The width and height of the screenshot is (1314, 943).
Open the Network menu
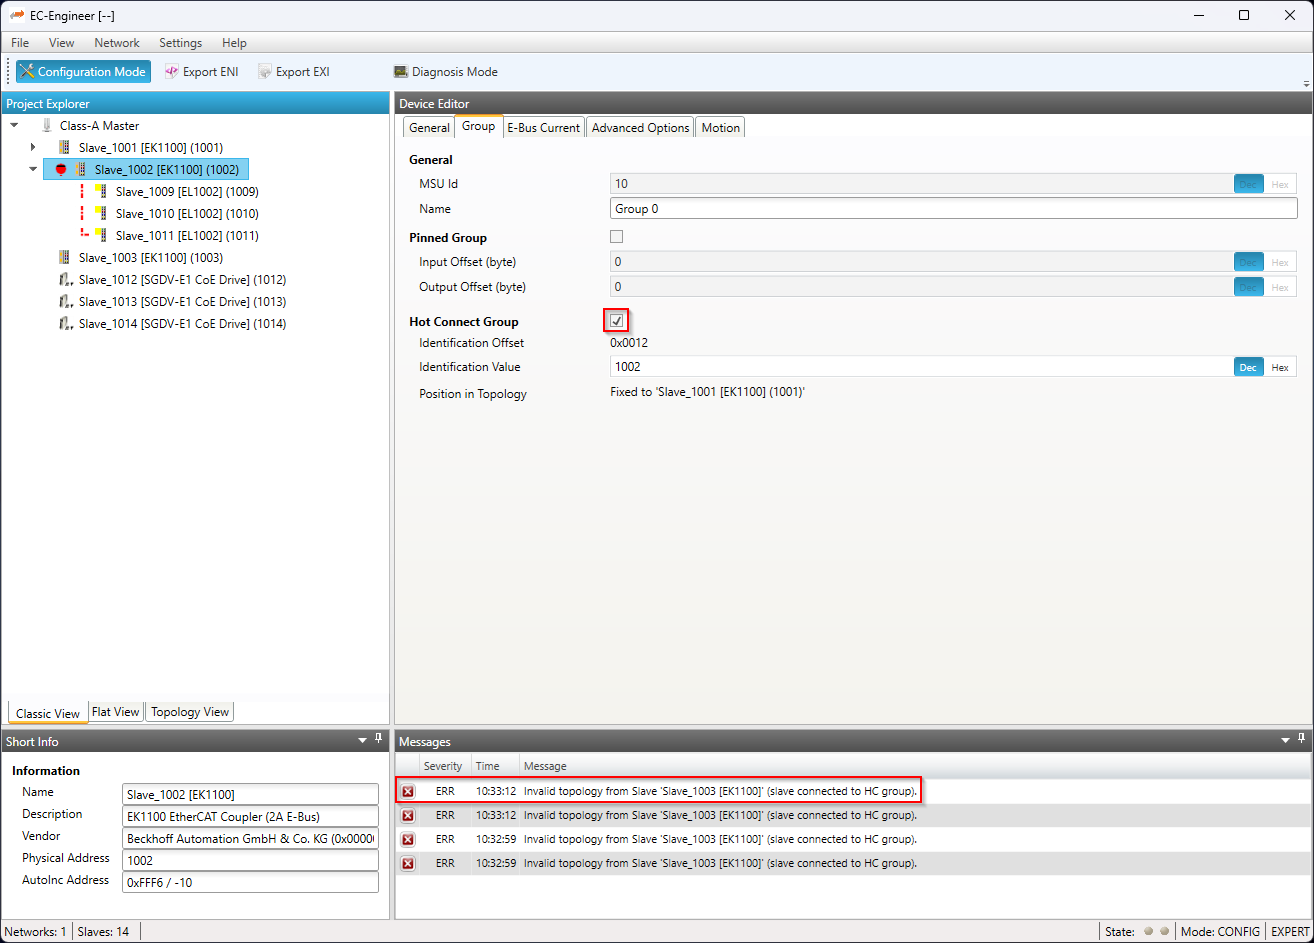(117, 43)
